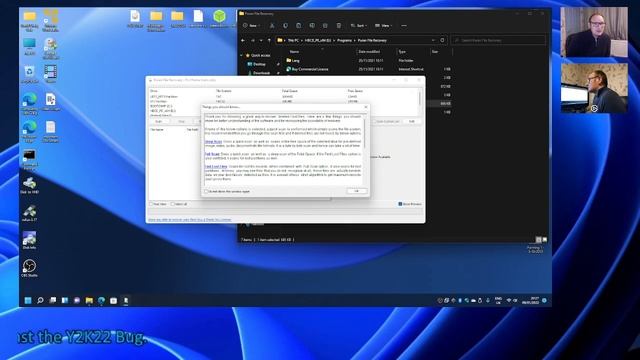Open the Find Lost Files link in dialog
Image resolution: width=640 pixels, height=360 pixels.
tap(216, 167)
